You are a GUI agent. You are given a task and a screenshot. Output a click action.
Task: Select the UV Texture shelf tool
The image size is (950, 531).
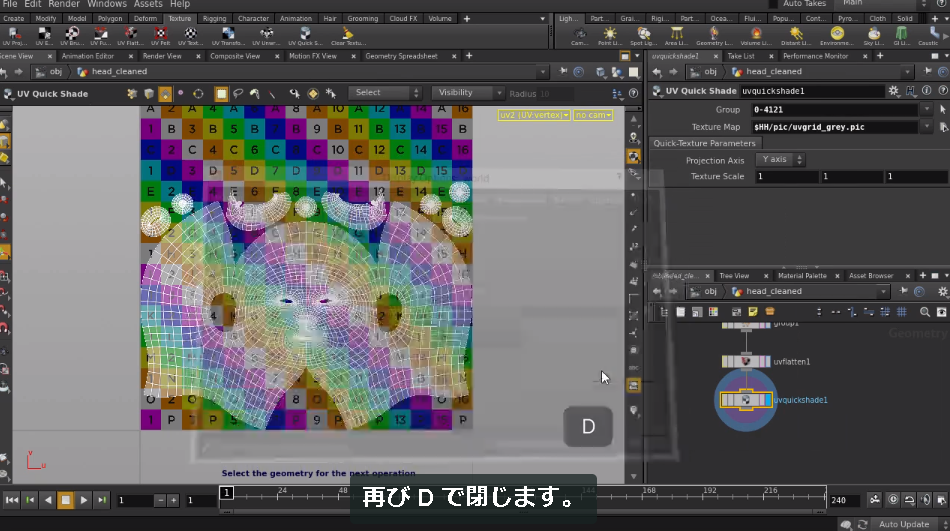click(190, 36)
